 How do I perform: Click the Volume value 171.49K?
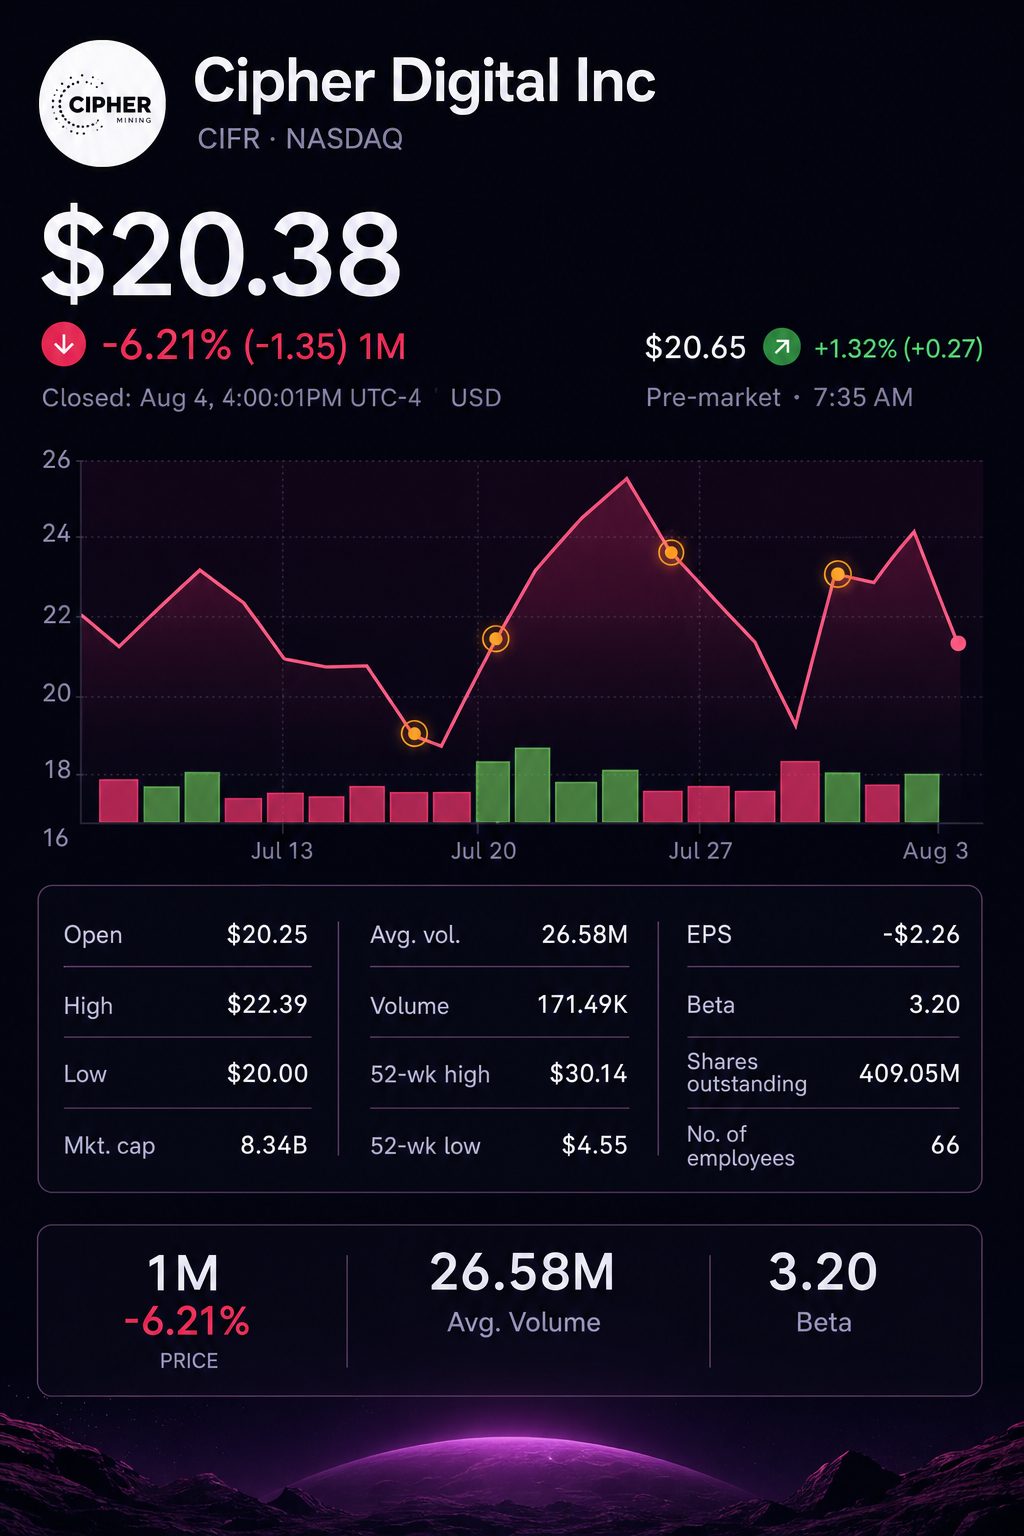(x=583, y=1004)
